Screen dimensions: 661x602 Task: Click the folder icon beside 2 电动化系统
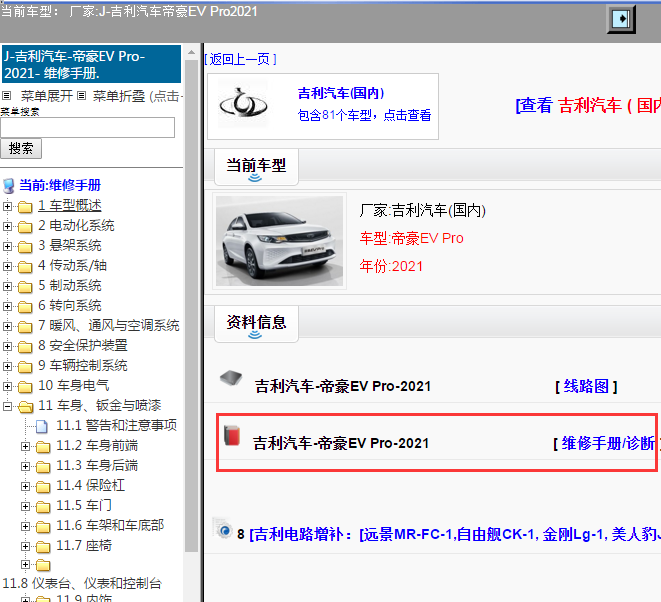pyautogui.click(x=25, y=226)
